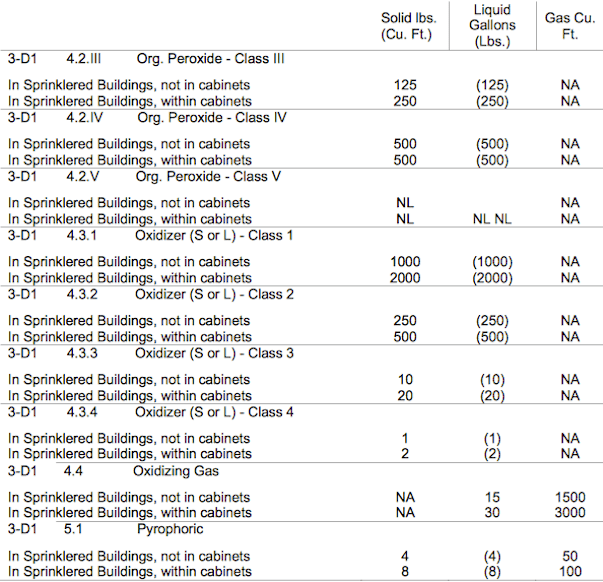Image resolution: width=603 pixels, height=582 pixels.
Task: Click liquid value (8) for Pyrophoric
Action: (x=492, y=572)
